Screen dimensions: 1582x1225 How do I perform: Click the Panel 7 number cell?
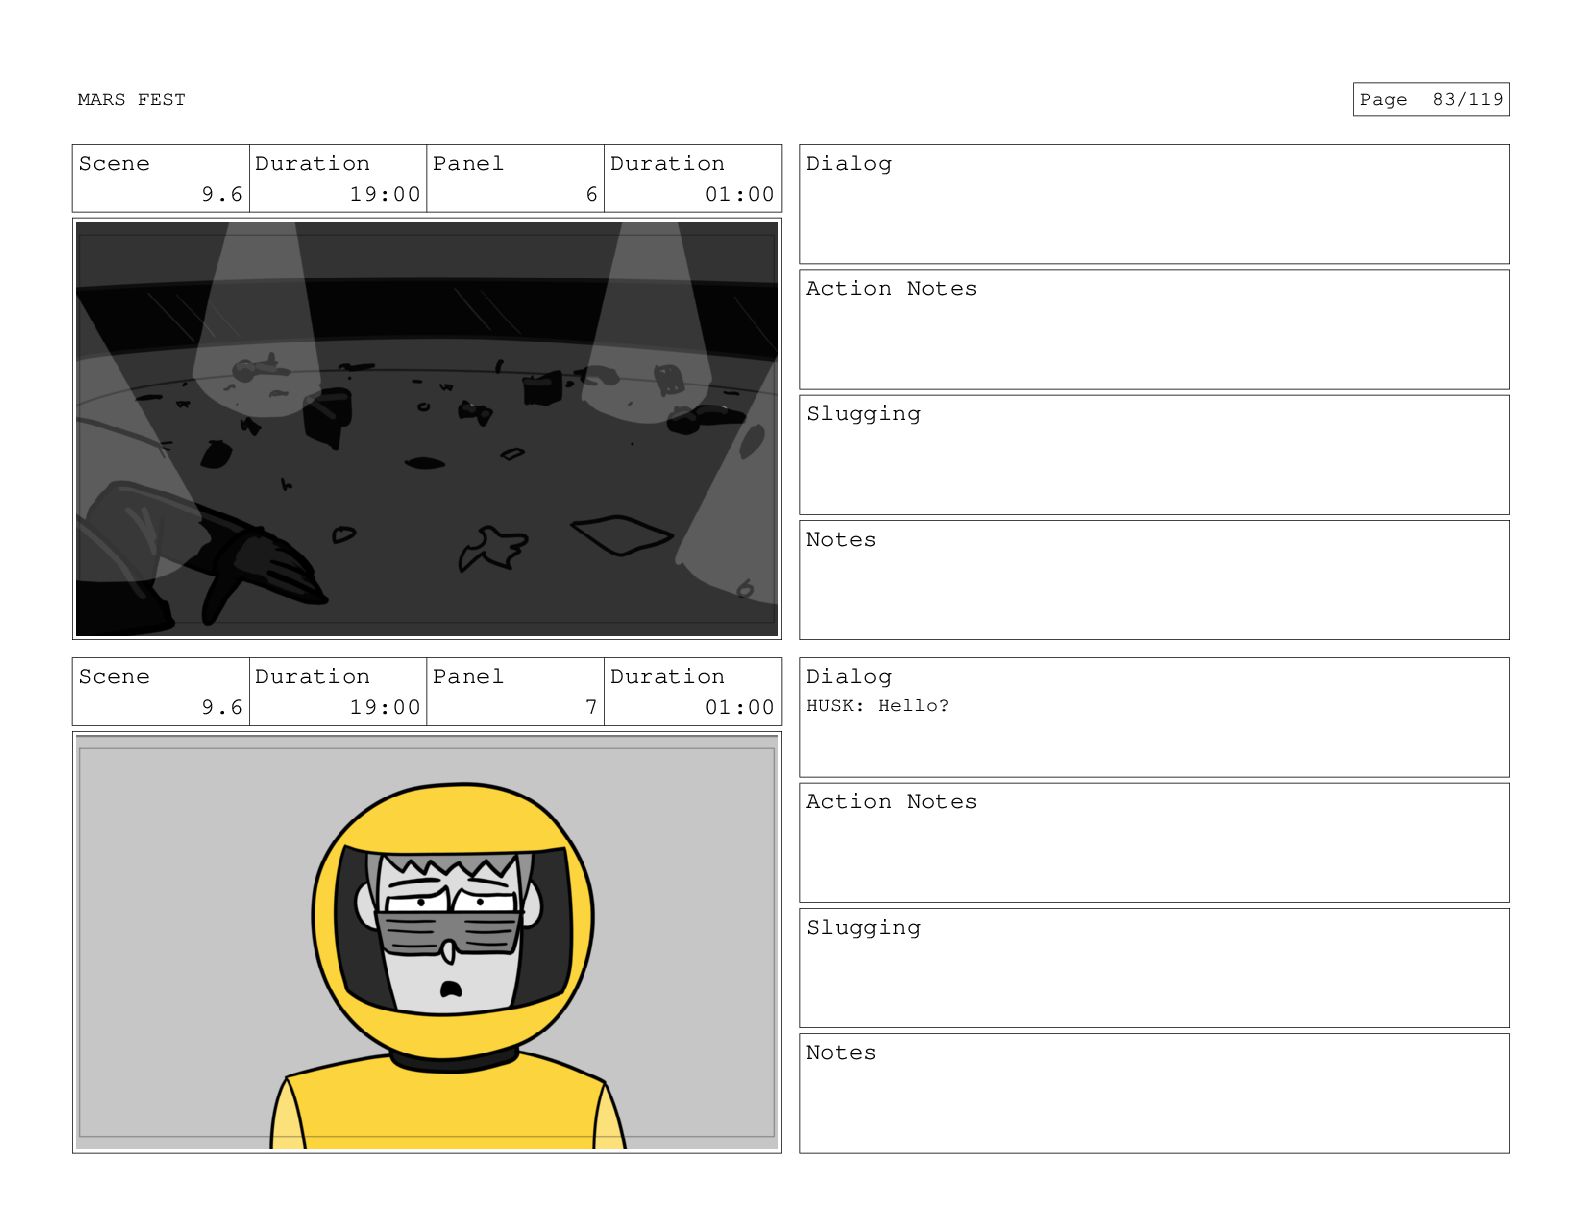515,692
